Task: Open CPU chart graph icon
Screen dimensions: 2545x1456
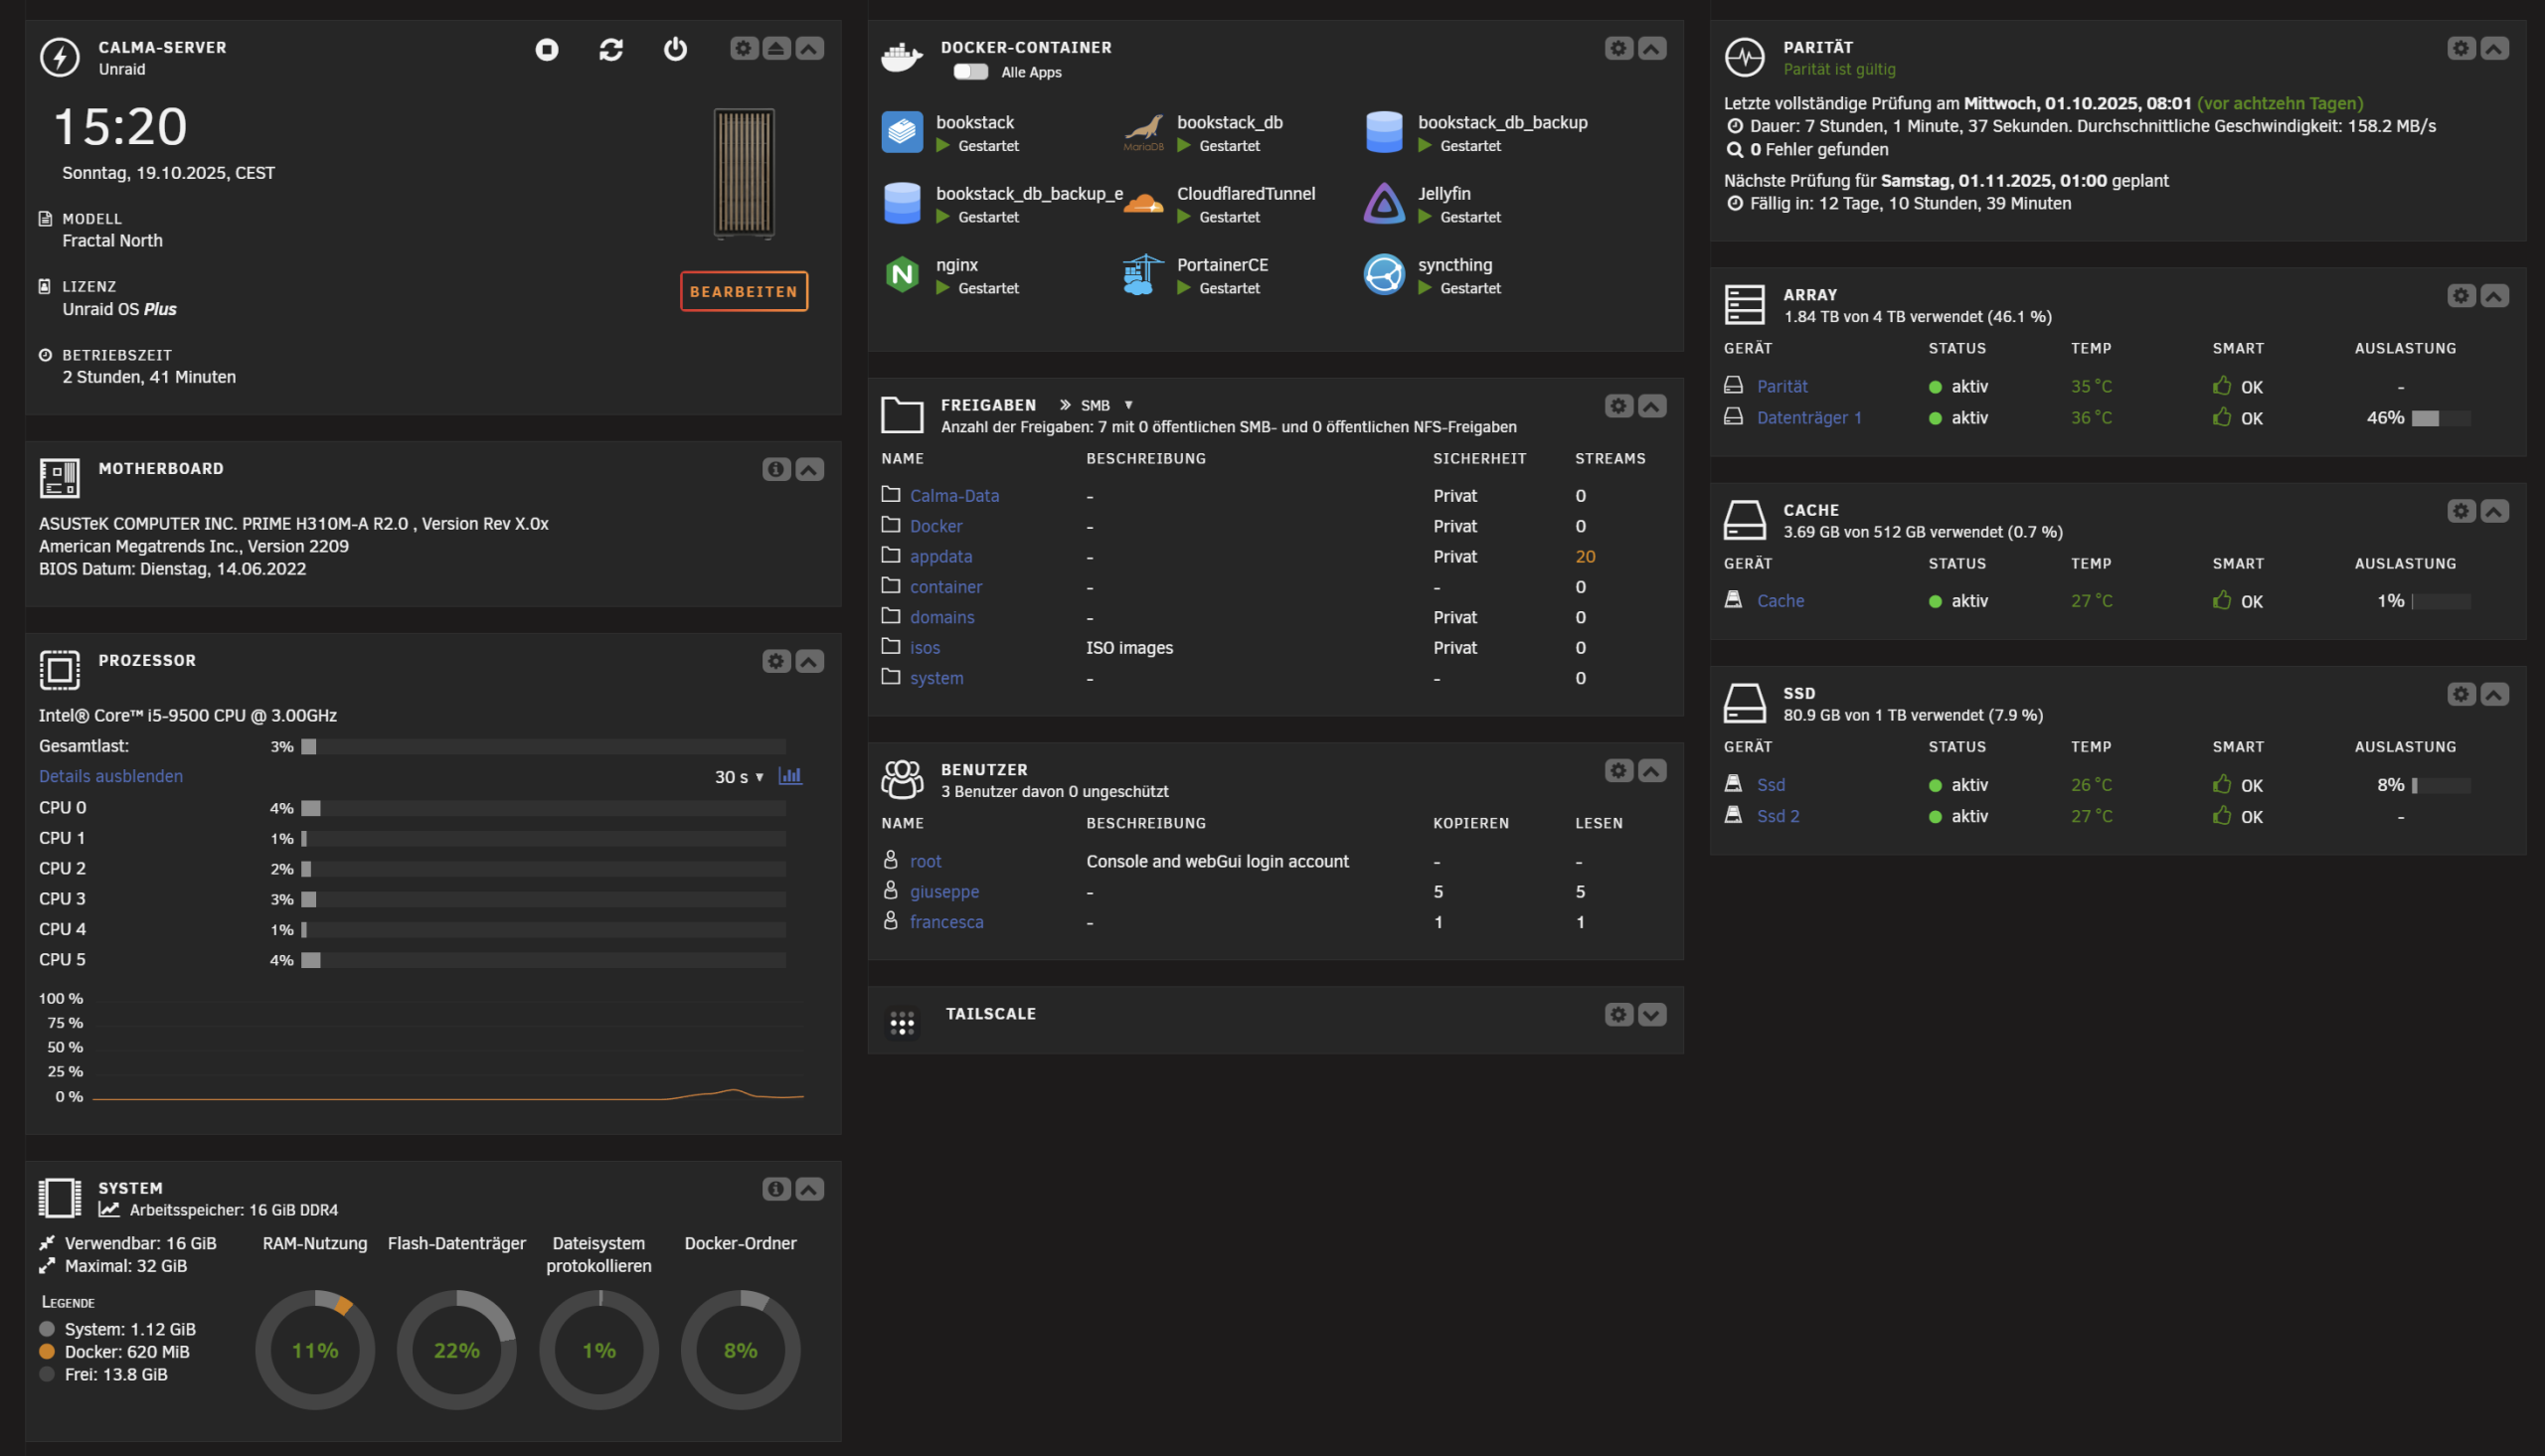Action: click(790, 776)
